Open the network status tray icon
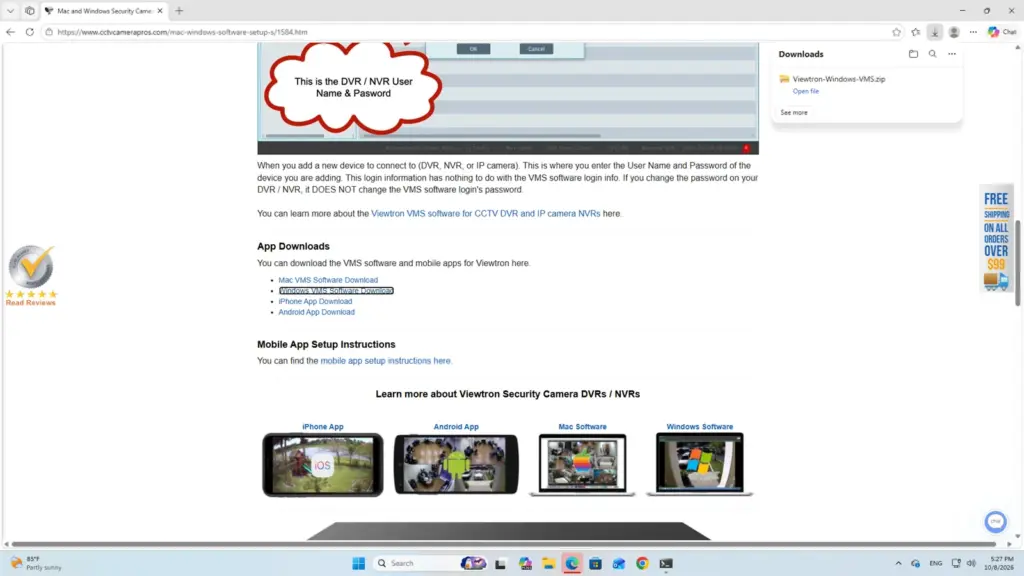Screen dimensions: 1024x576 (955, 563)
